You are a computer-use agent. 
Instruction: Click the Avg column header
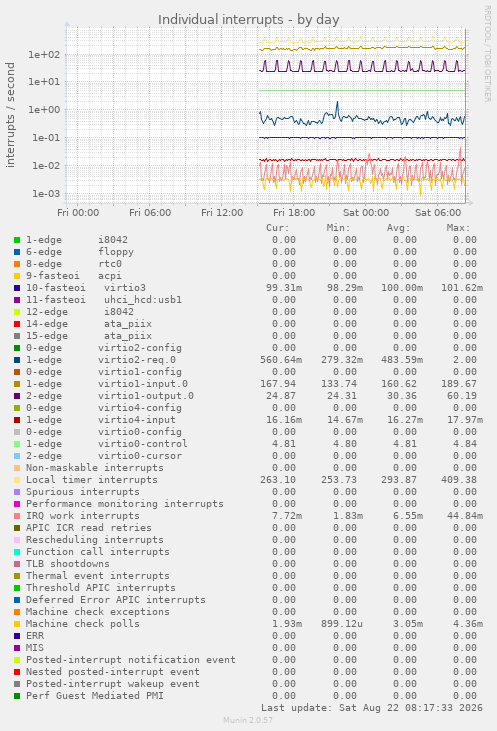coord(398,228)
